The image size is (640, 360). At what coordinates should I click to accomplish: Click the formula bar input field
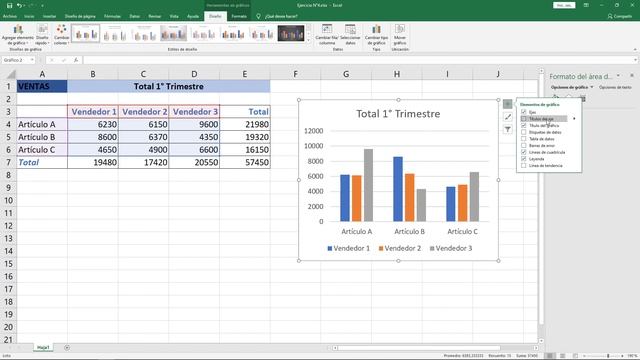pos(358,60)
